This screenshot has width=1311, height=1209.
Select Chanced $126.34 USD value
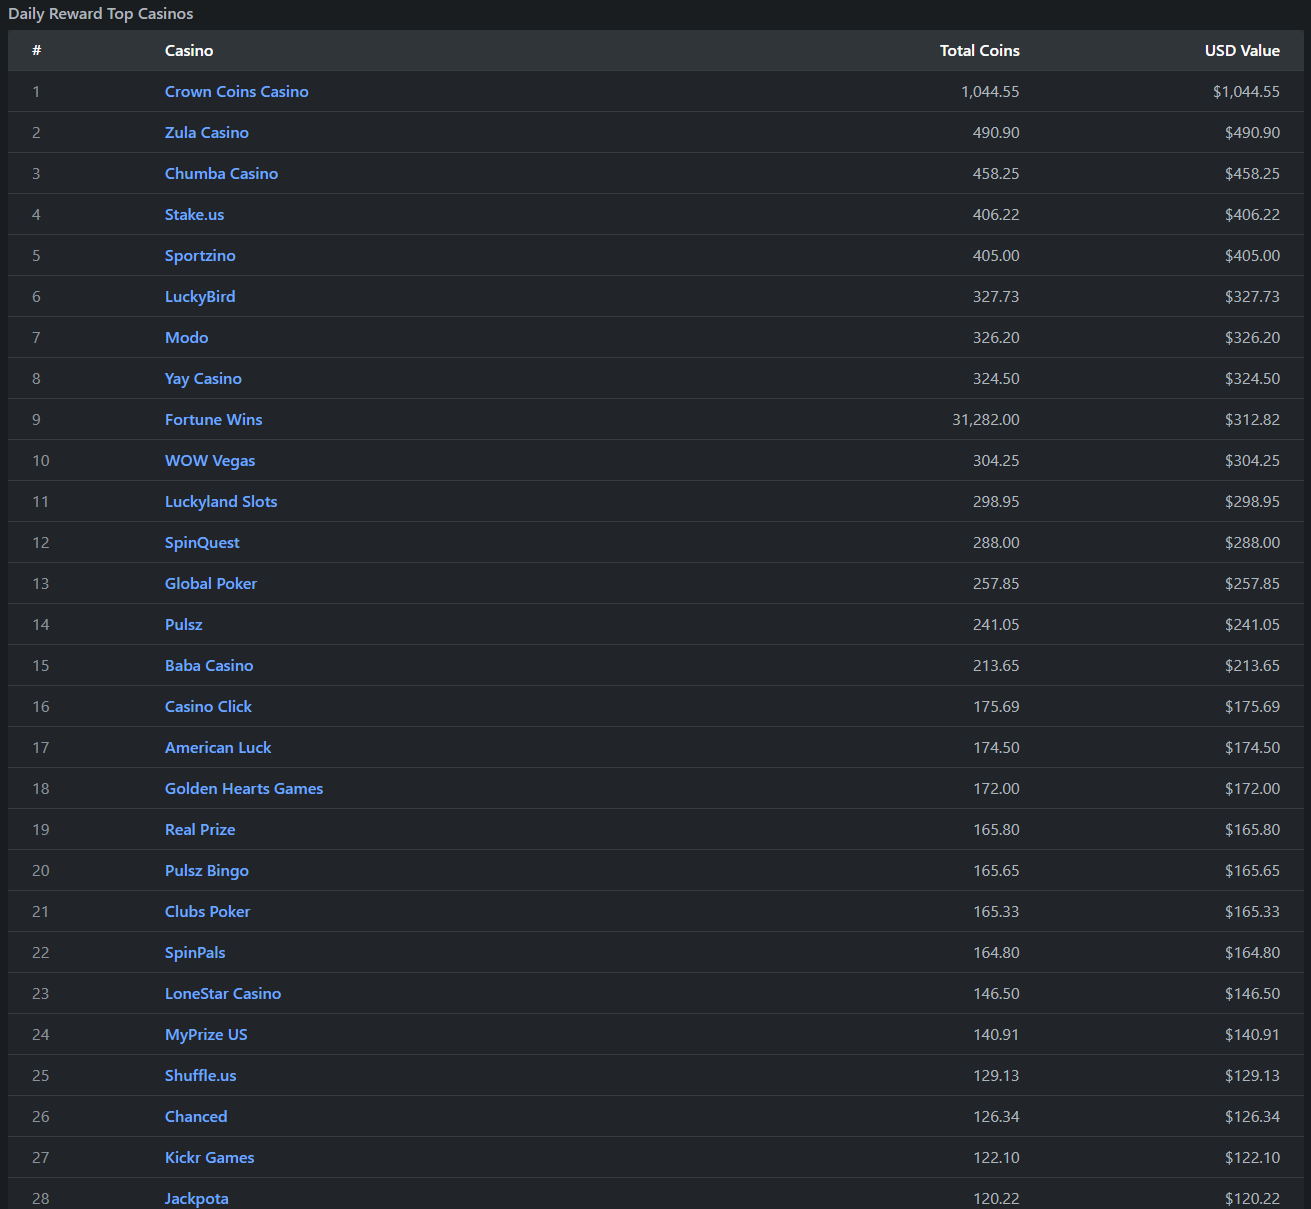(1252, 1116)
